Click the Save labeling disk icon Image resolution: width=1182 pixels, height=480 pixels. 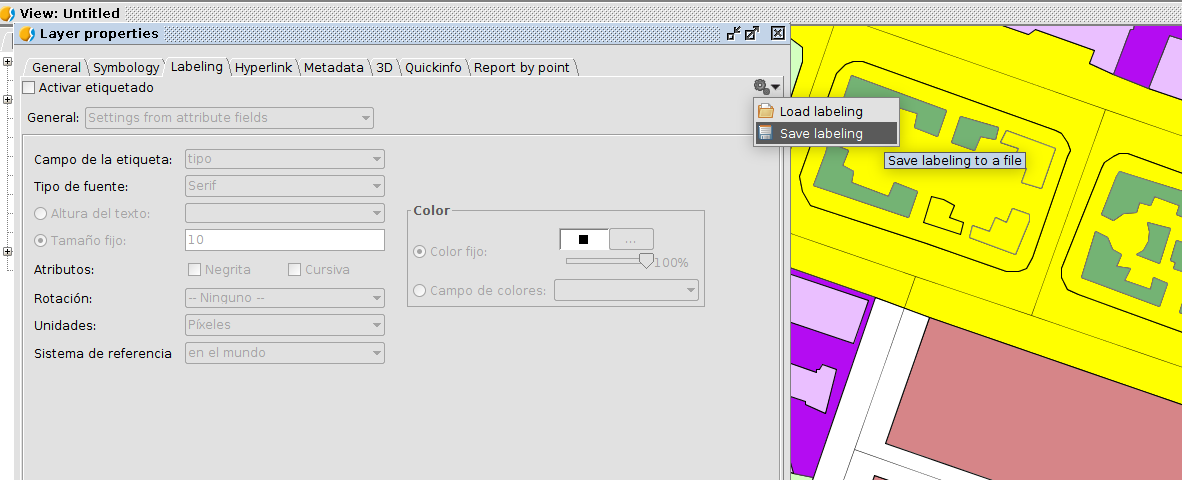[766, 133]
